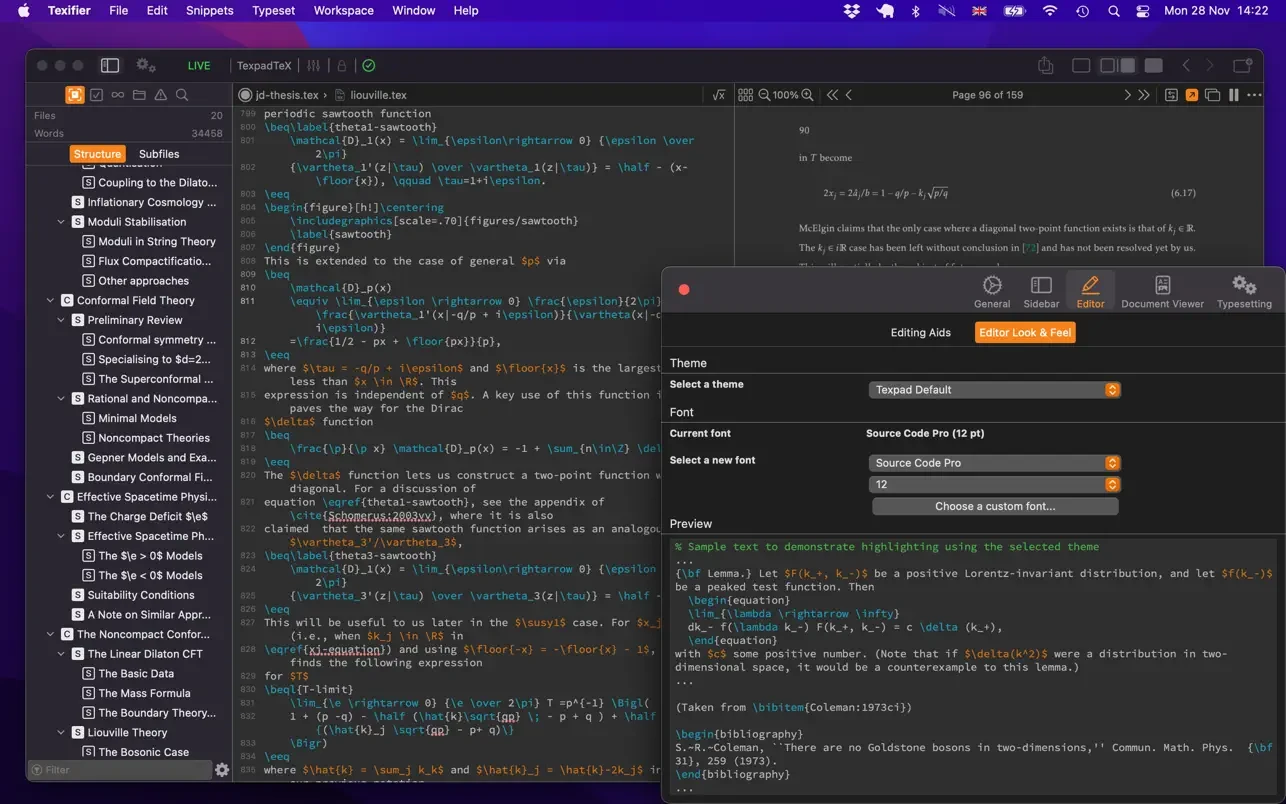Open the Typesetting preferences pane
Image resolution: width=1286 pixels, height=804 pixels.
[x=1243, y=291]
